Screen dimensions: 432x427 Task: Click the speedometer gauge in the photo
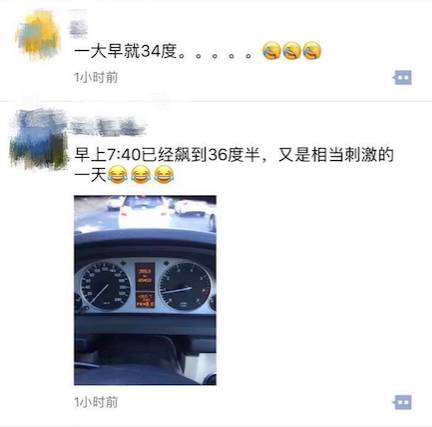[105, 286]
